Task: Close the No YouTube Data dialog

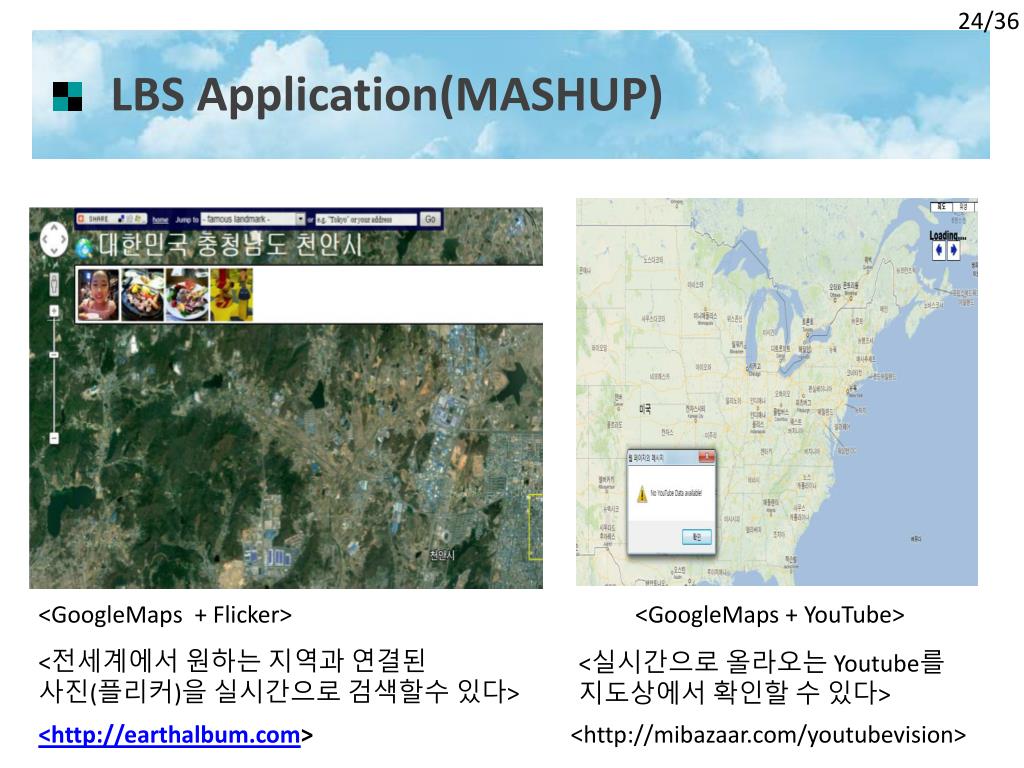Action: [x=707, y=457]
